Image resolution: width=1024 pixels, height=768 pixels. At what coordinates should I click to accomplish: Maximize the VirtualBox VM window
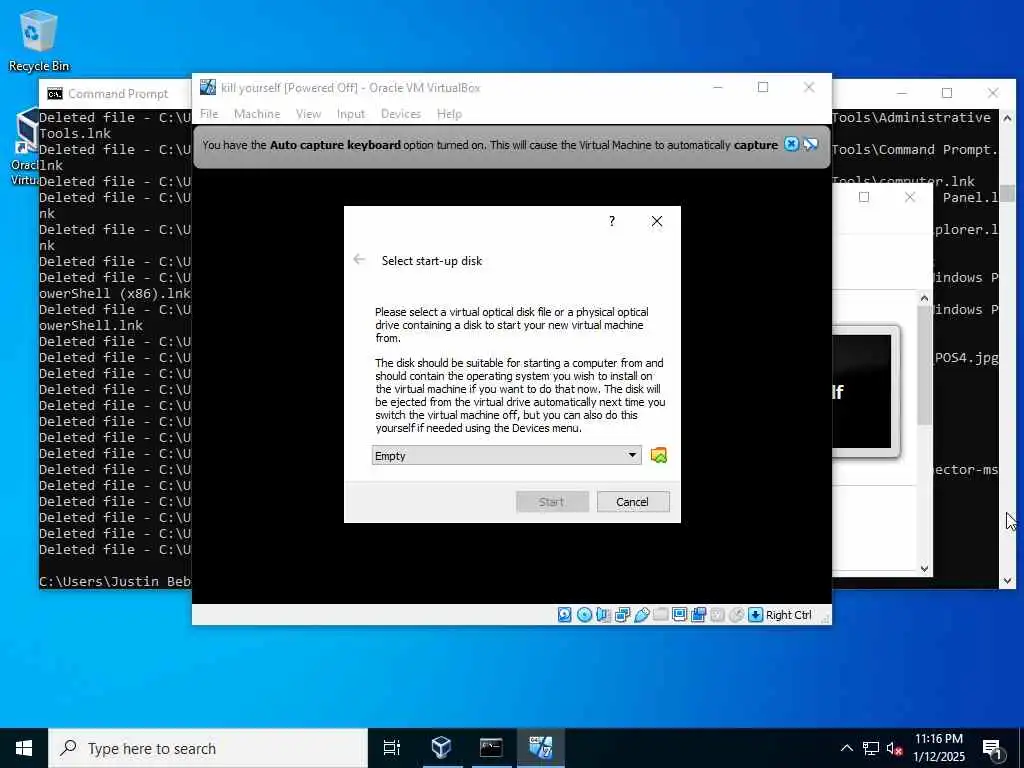(x=763, y=87)
